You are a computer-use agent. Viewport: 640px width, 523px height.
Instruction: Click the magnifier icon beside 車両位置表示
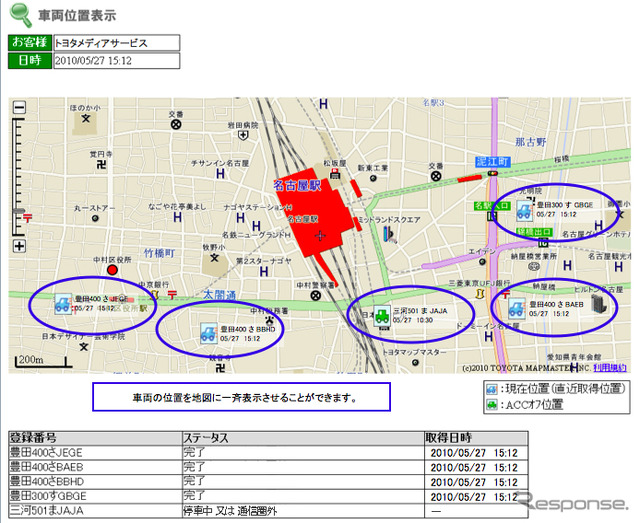[21, 15]
